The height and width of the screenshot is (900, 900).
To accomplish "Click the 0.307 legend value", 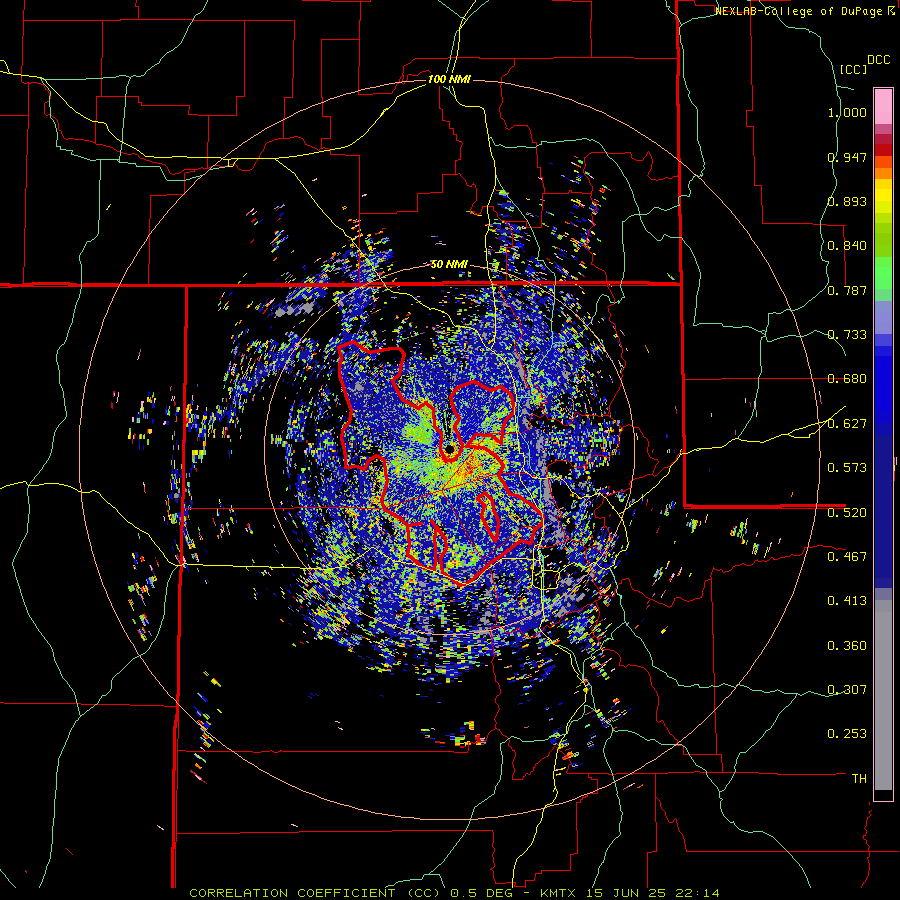I will pos(847,689).
